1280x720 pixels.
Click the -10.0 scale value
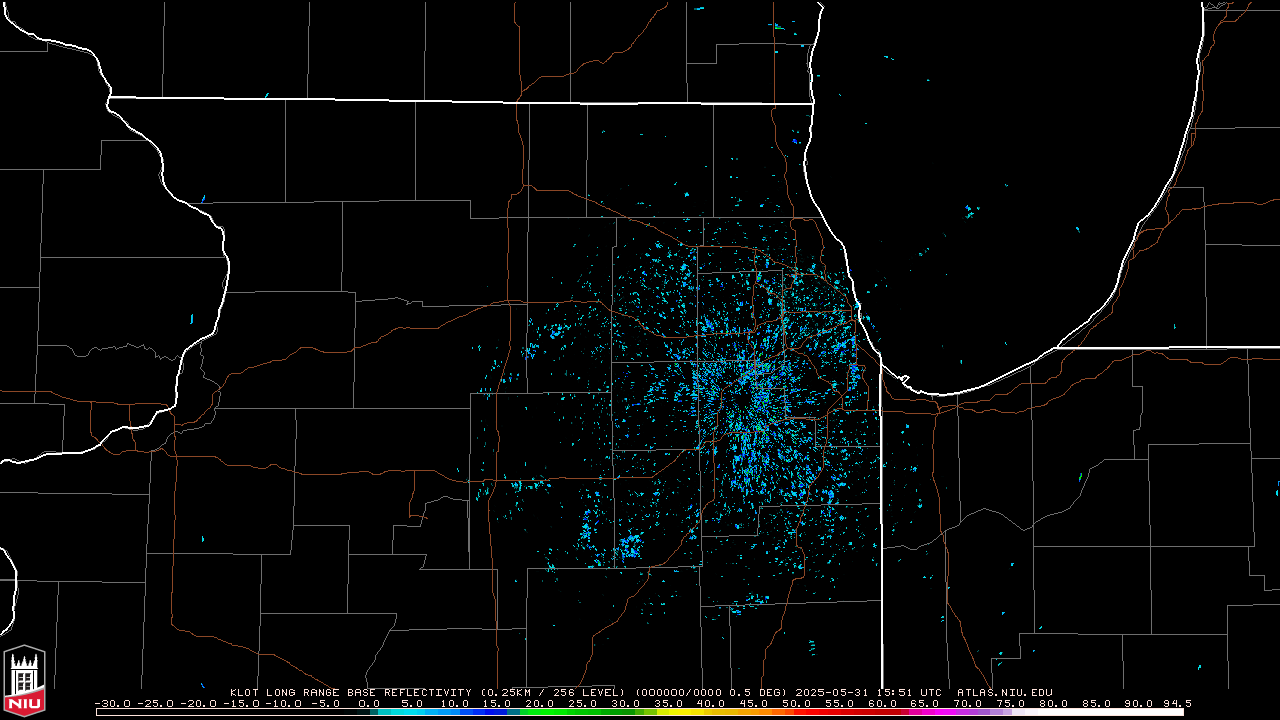coord(284,703)
